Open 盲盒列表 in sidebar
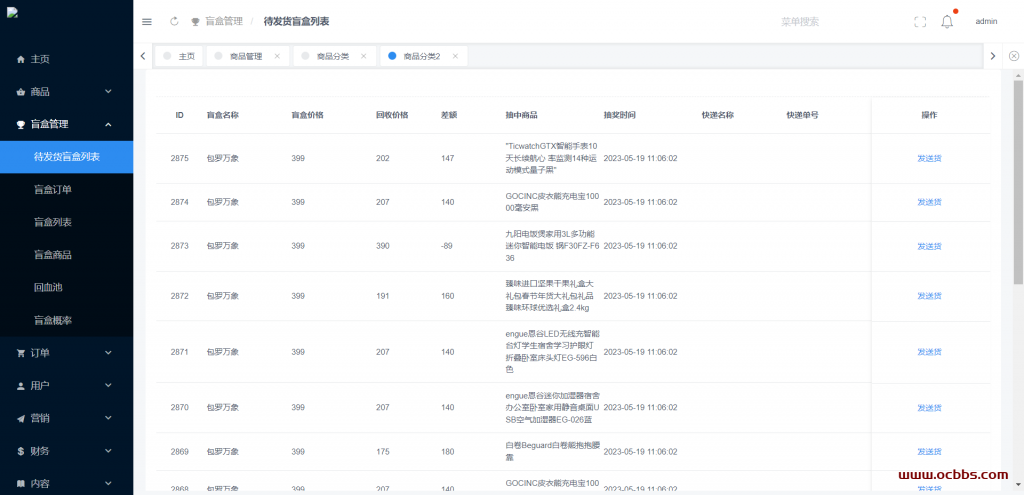 click(x=67, y=222)
